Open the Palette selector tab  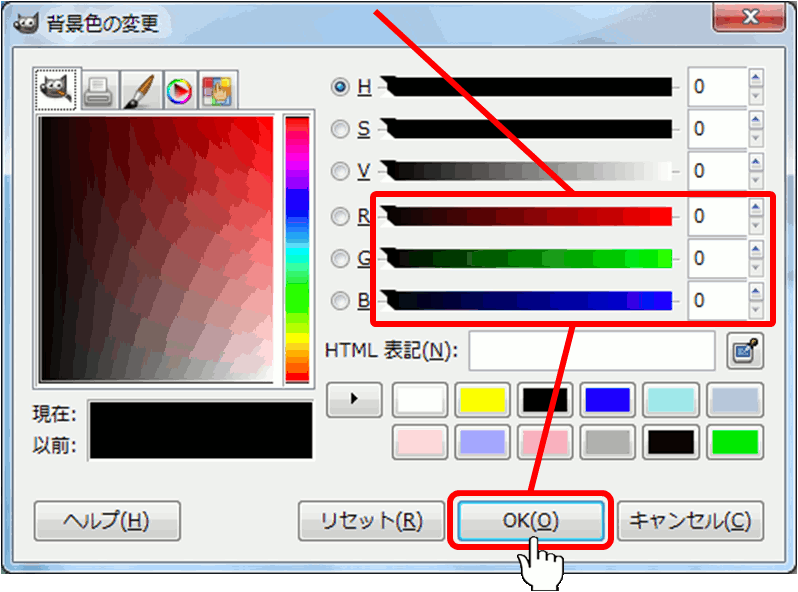coord(217,91)
